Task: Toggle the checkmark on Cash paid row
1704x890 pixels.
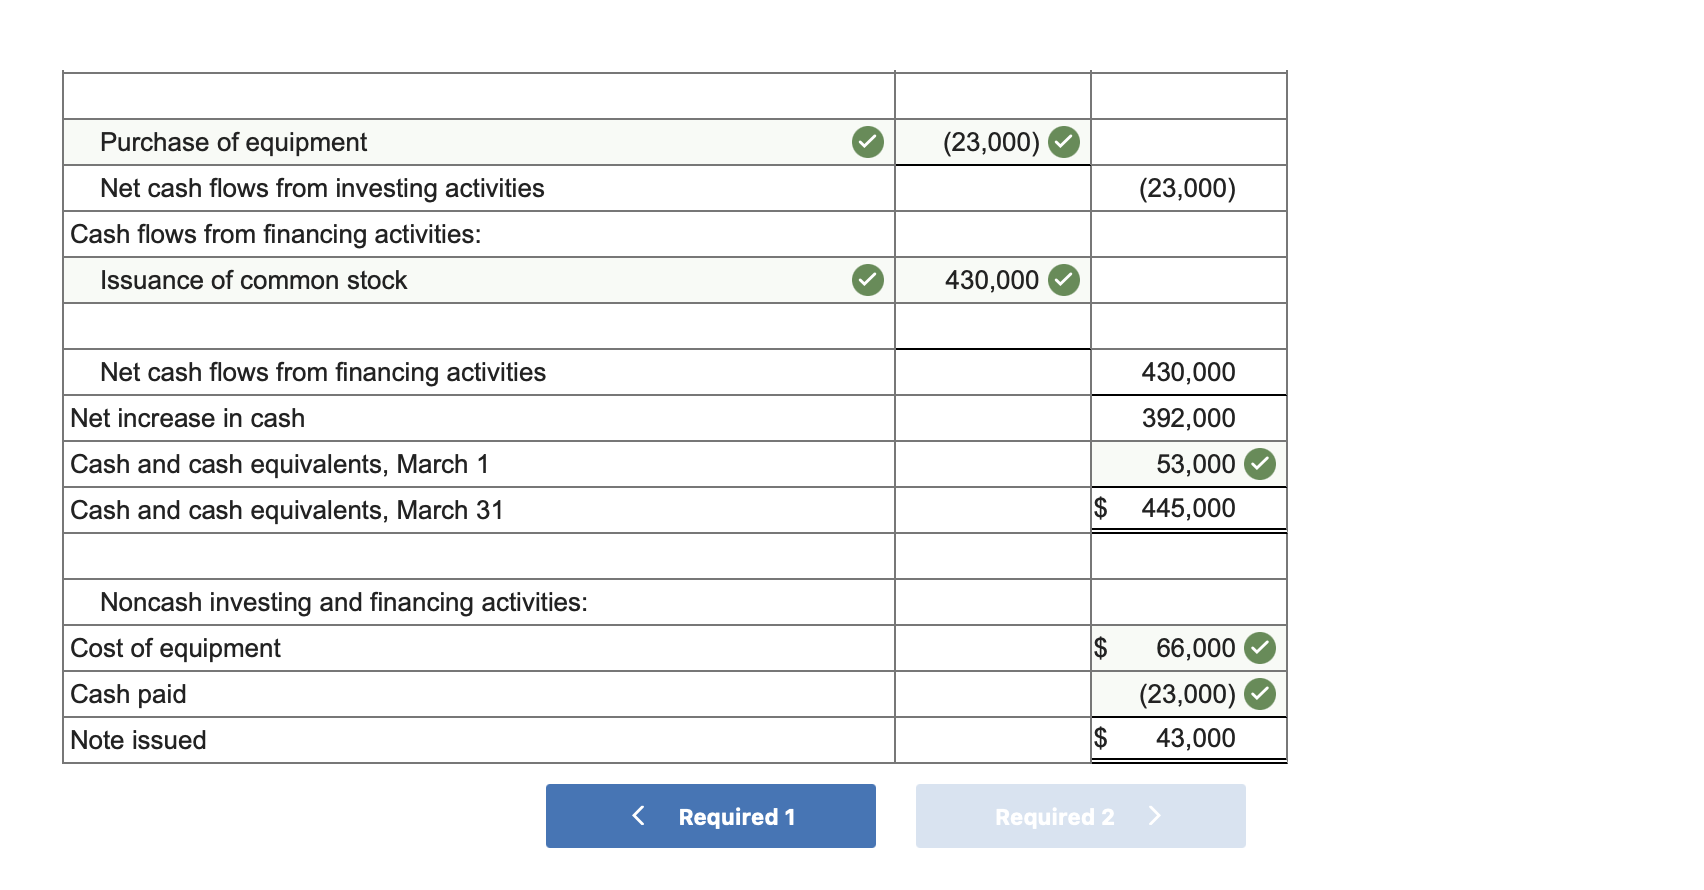Action: (x=1259, y=693)
